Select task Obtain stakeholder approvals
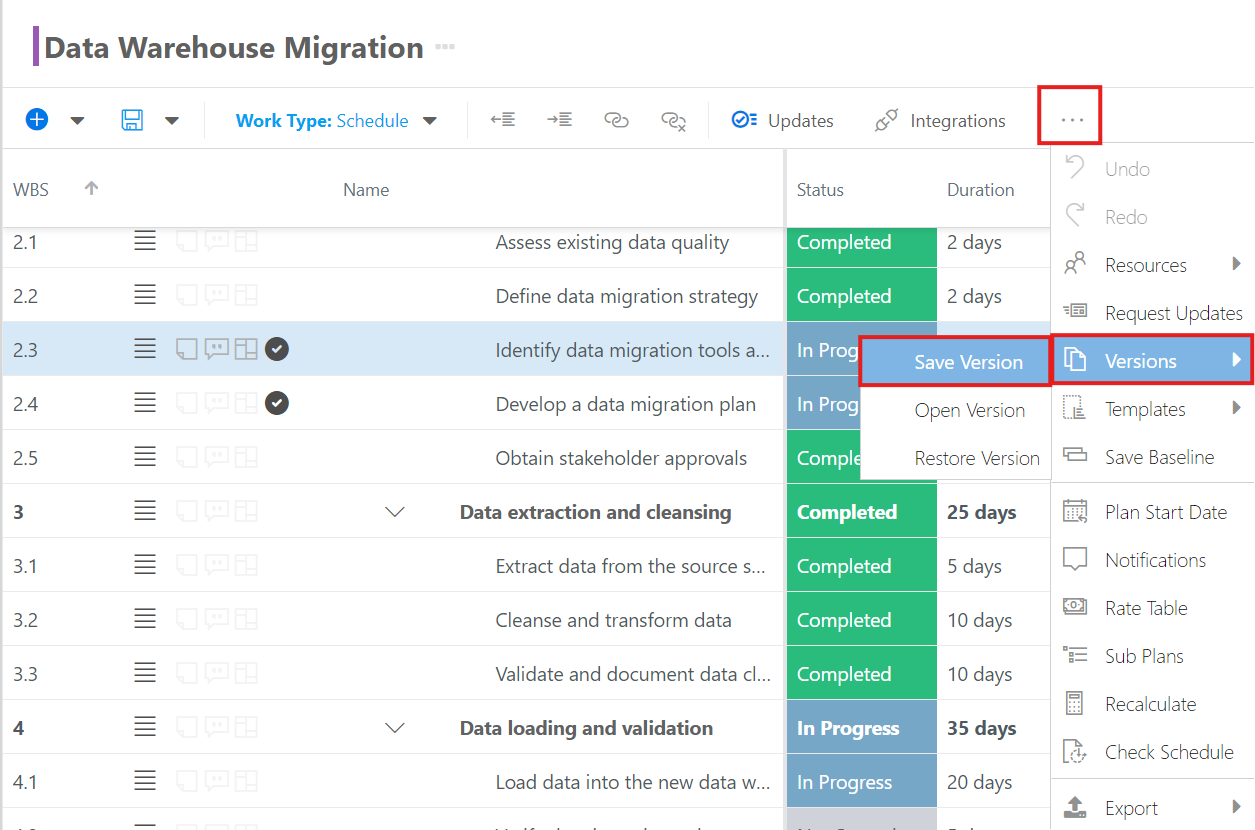The height and width of the screenshot is (830, 1255). (621, 458)
